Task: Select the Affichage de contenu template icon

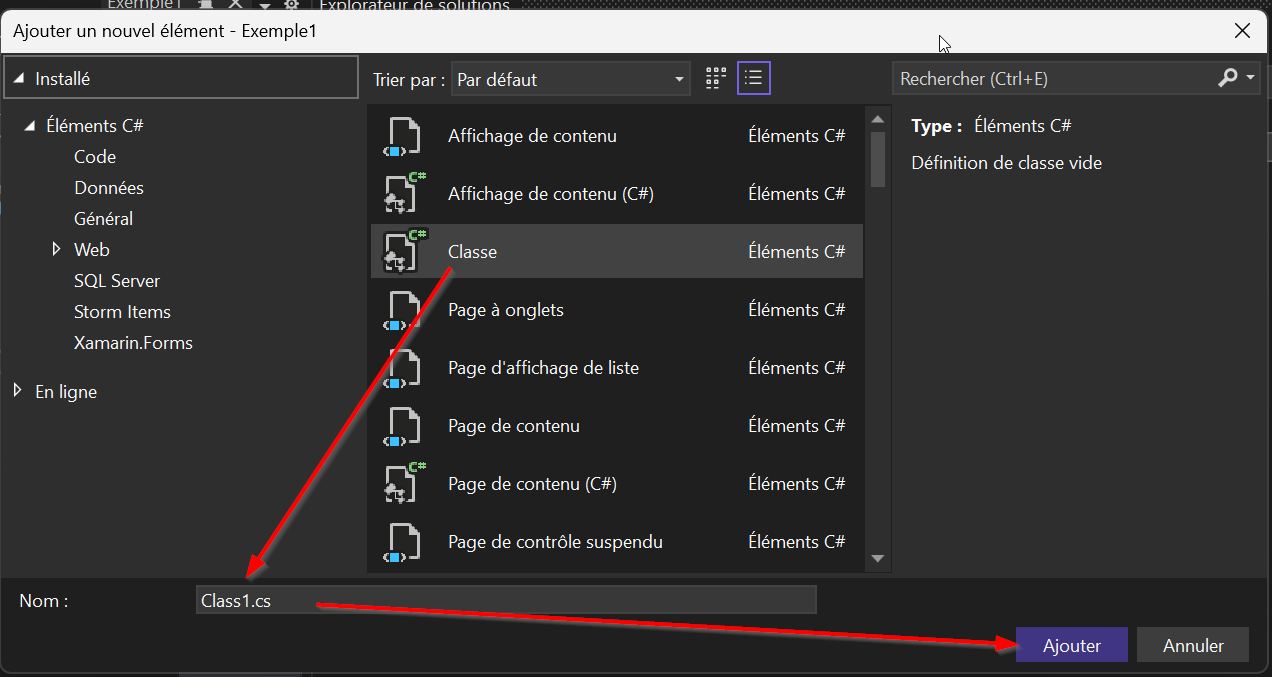Action: click(x=403, y=136)
